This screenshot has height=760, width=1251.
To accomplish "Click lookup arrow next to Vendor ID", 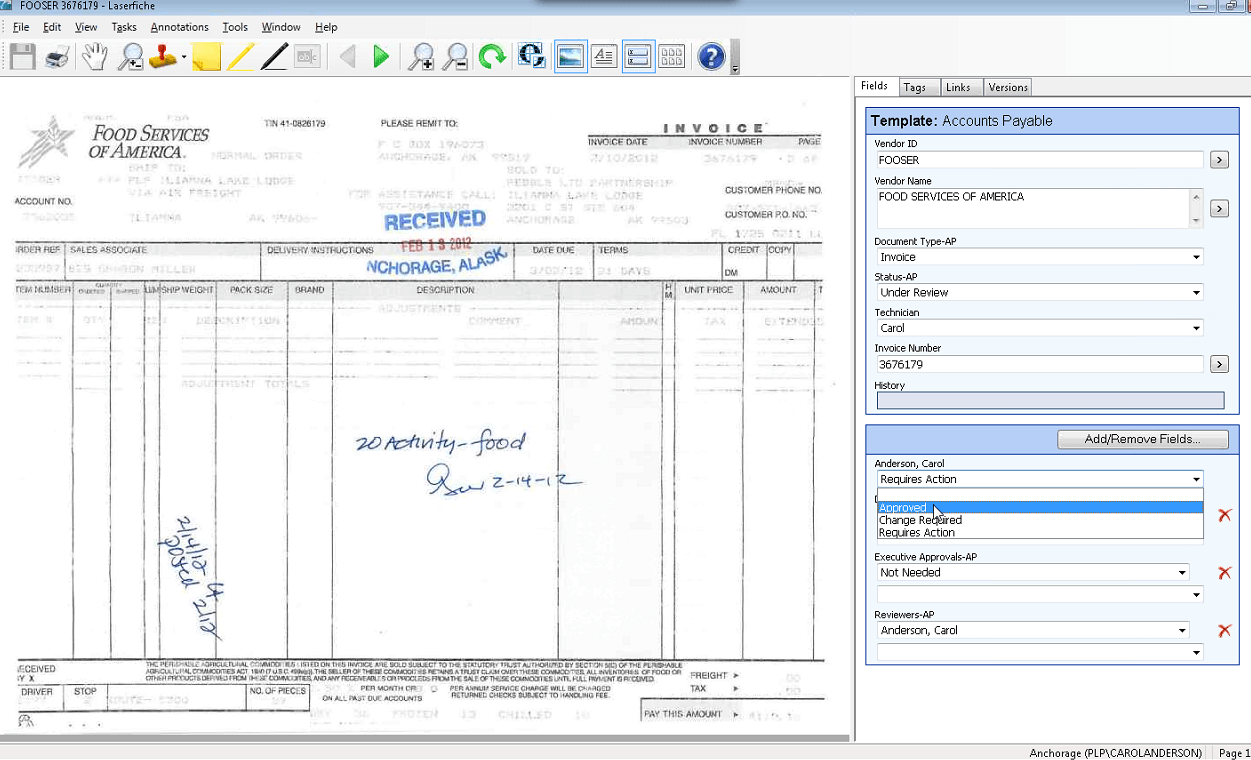I will click(1219, 159).
